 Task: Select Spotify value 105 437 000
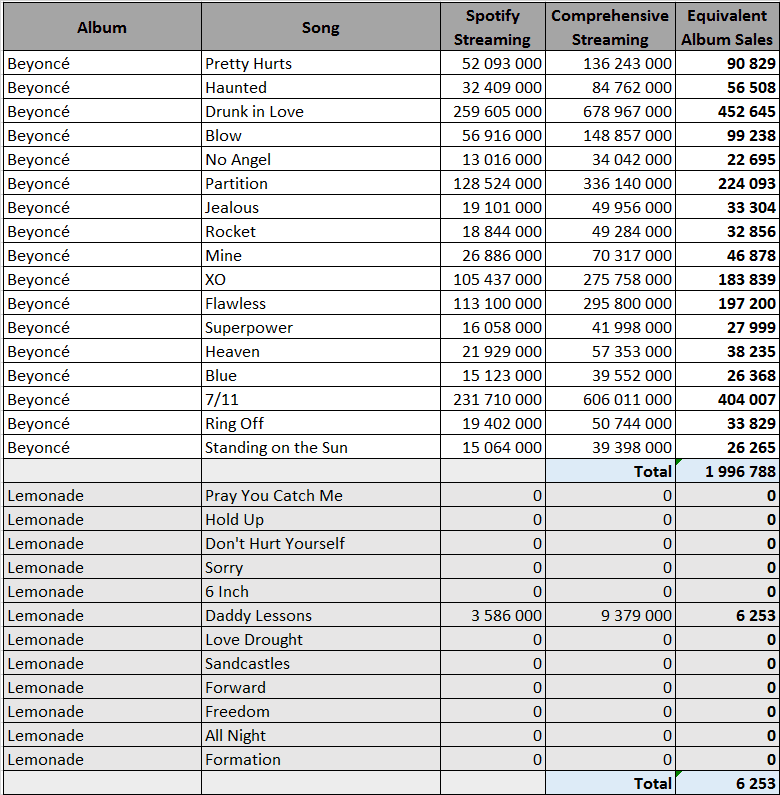point(493,279)
